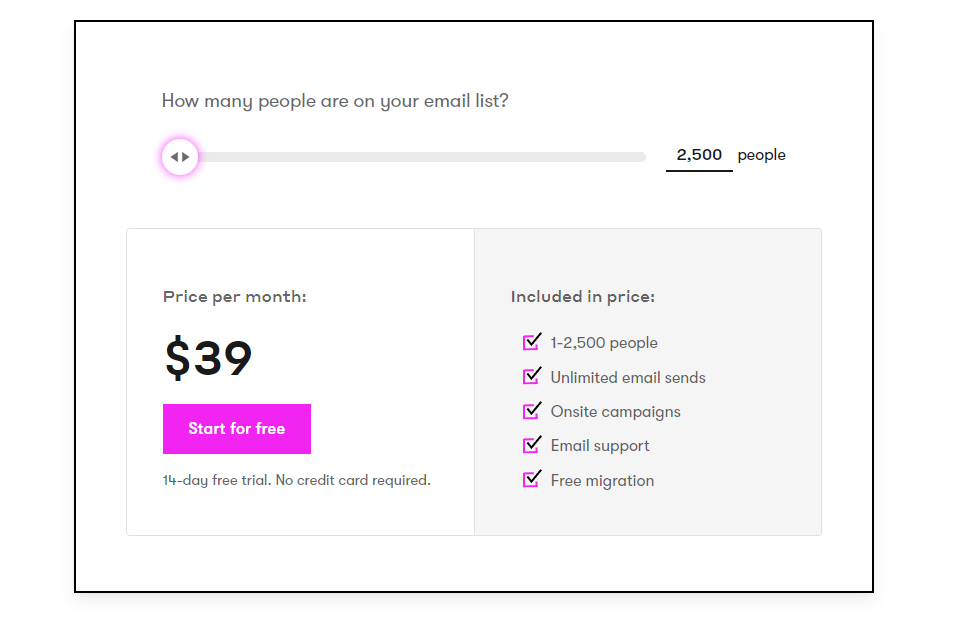Click the 'Free migration' feature text
972x630 pixels.
coord(602,481)
